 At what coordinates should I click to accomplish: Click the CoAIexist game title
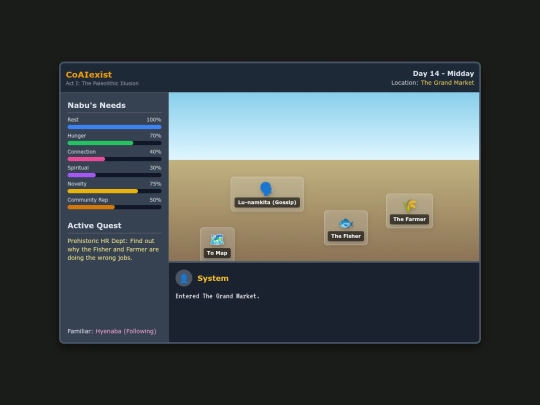(89, 75)
